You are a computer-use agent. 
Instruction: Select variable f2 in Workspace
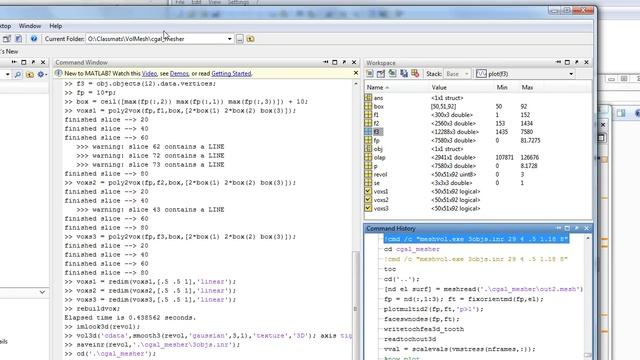pos(376,123)
